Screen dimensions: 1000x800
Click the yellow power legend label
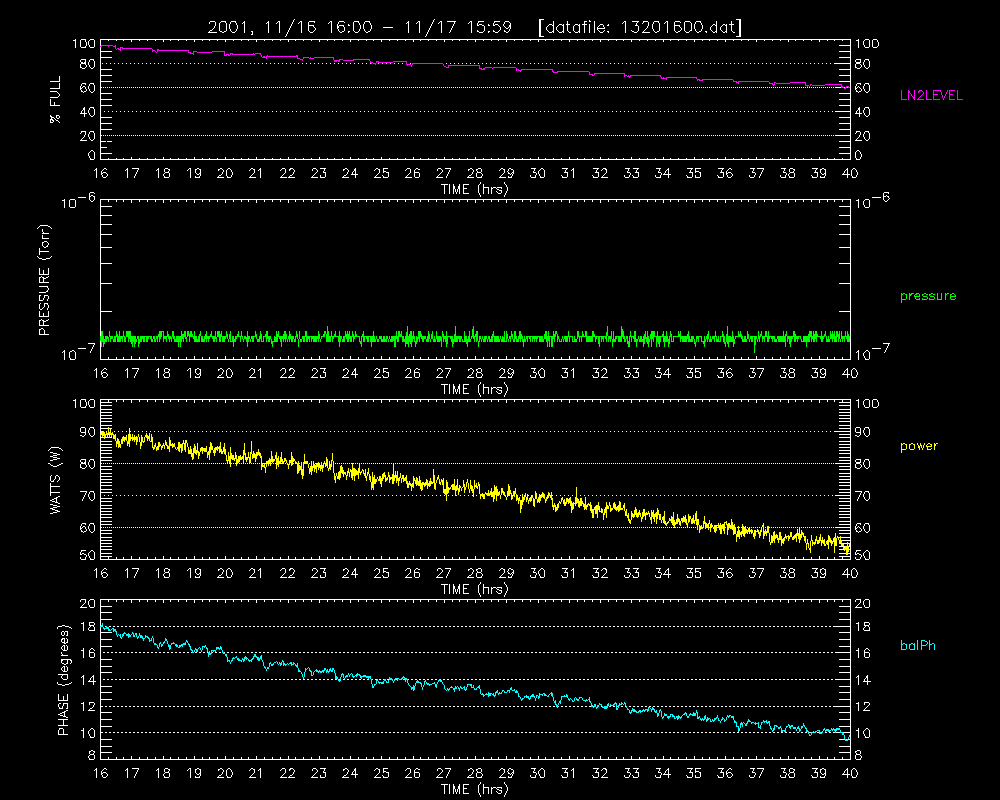[x=919, y=446]
